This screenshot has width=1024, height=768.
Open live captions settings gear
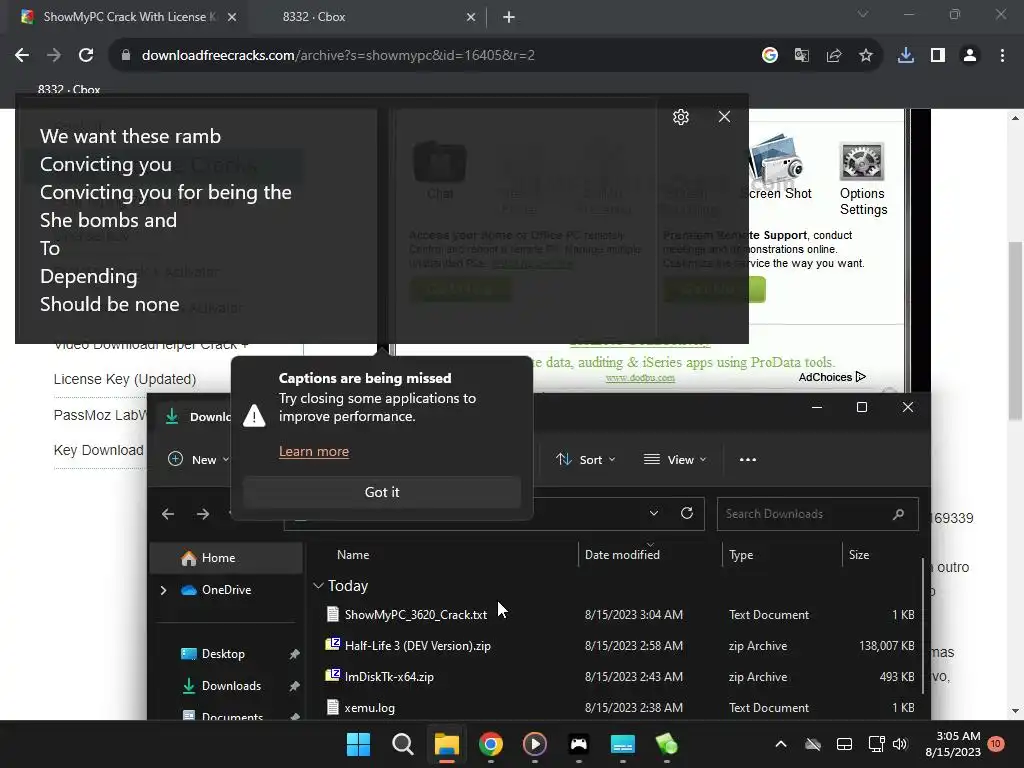pos(680,117)
